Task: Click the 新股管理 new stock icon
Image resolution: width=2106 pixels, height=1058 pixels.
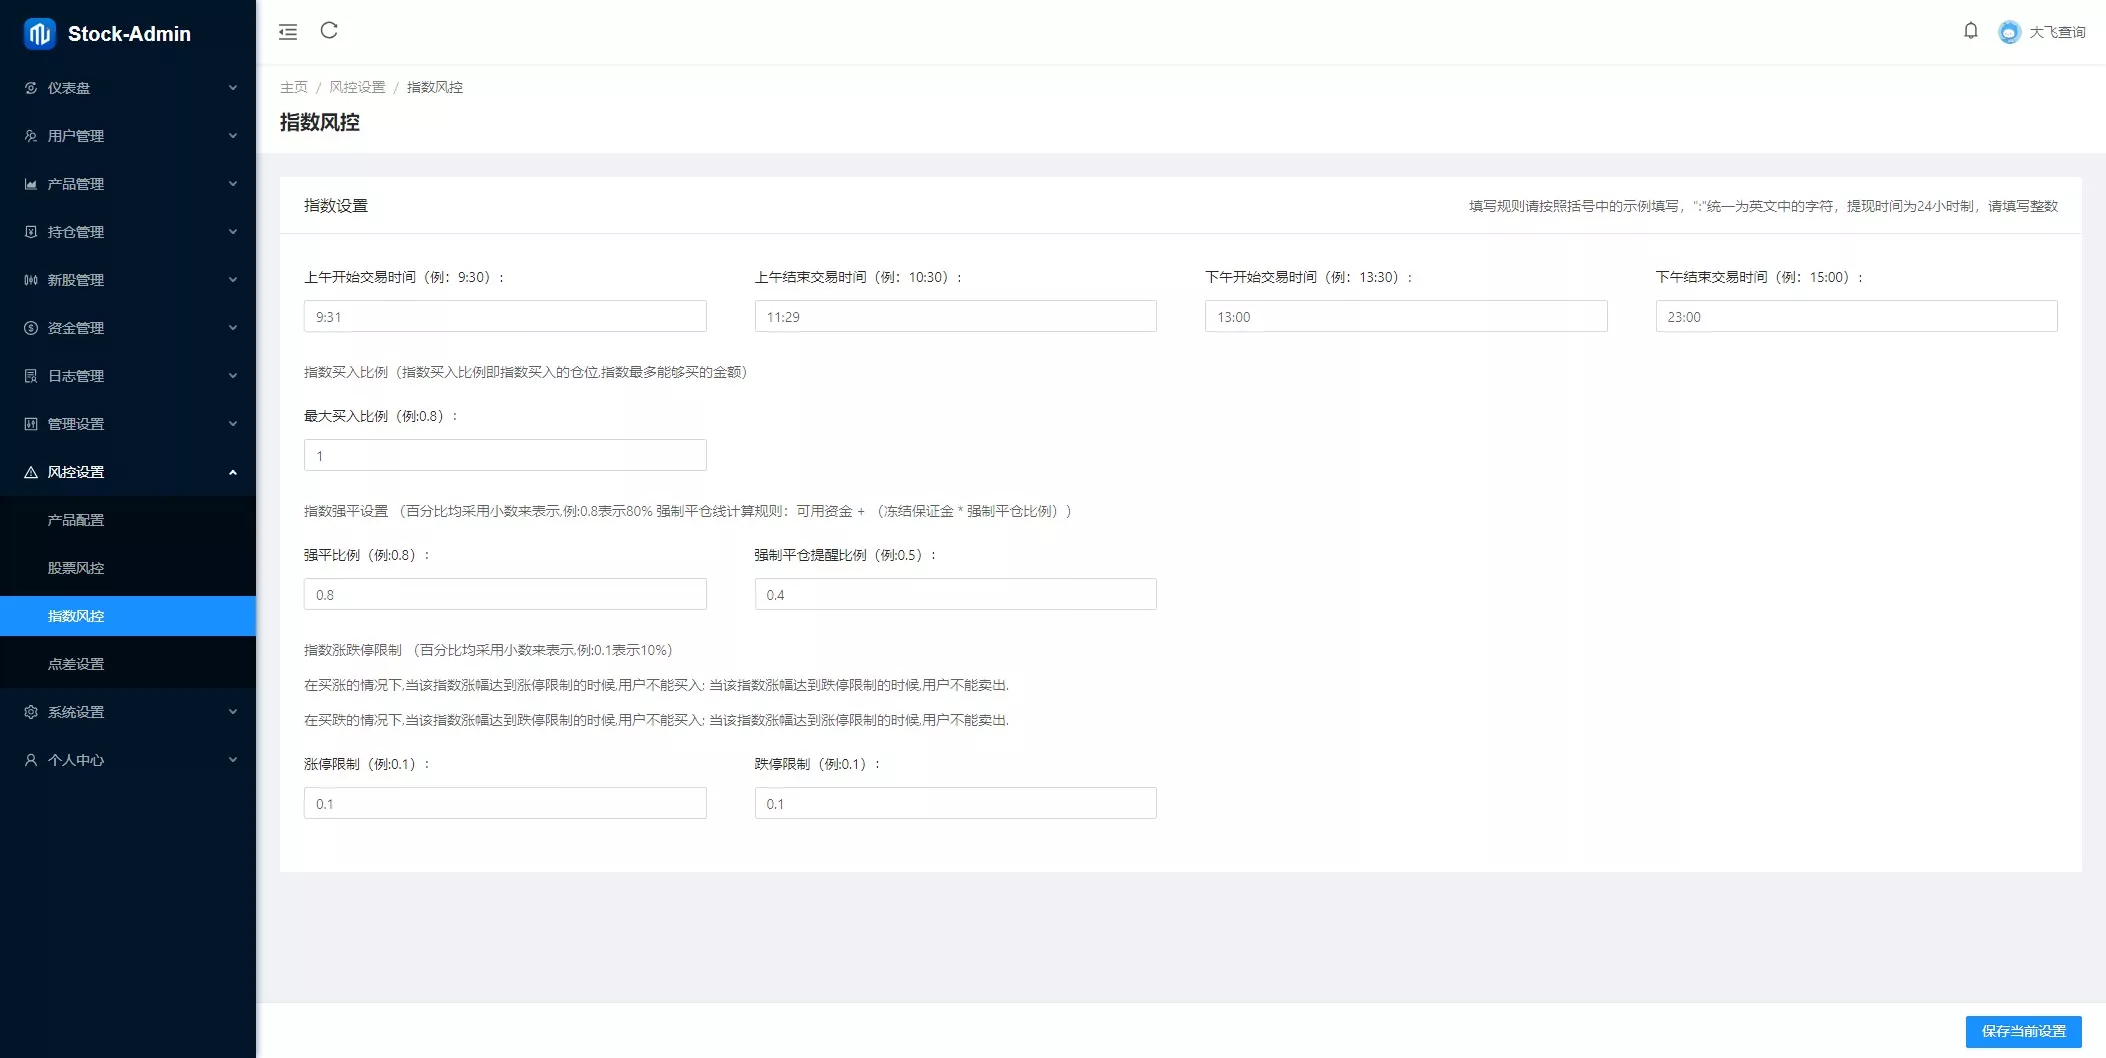Action: click(29, 279)
